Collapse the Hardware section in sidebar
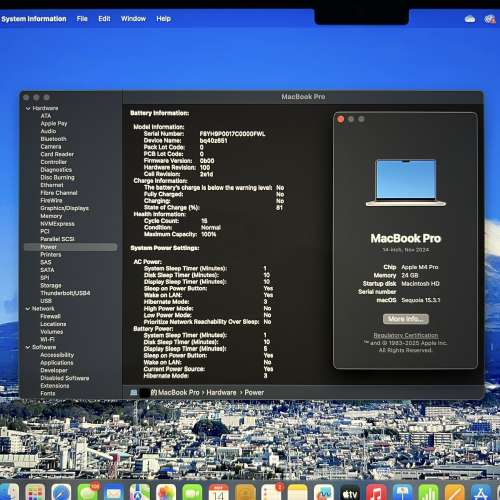 (28, 108)
